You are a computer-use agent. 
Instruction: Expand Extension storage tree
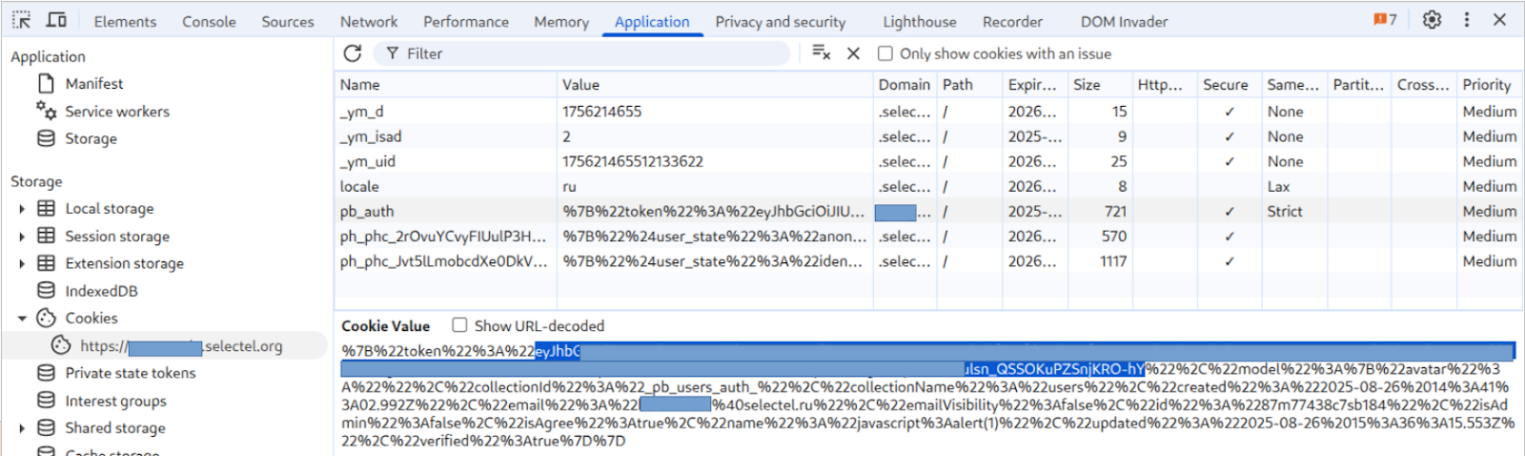pos(23,263)
